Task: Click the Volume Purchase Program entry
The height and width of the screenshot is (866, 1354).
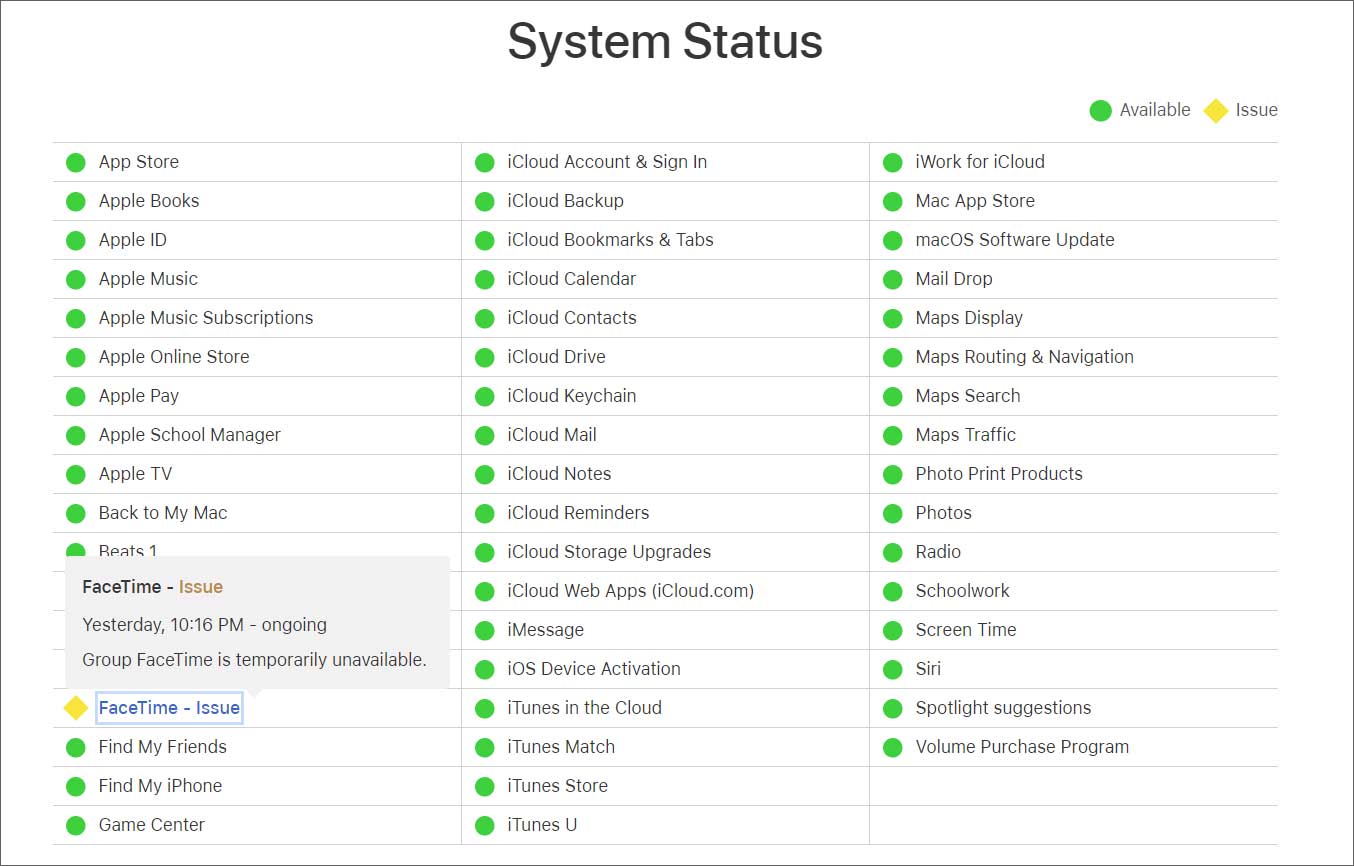Action: [1022, 746]
